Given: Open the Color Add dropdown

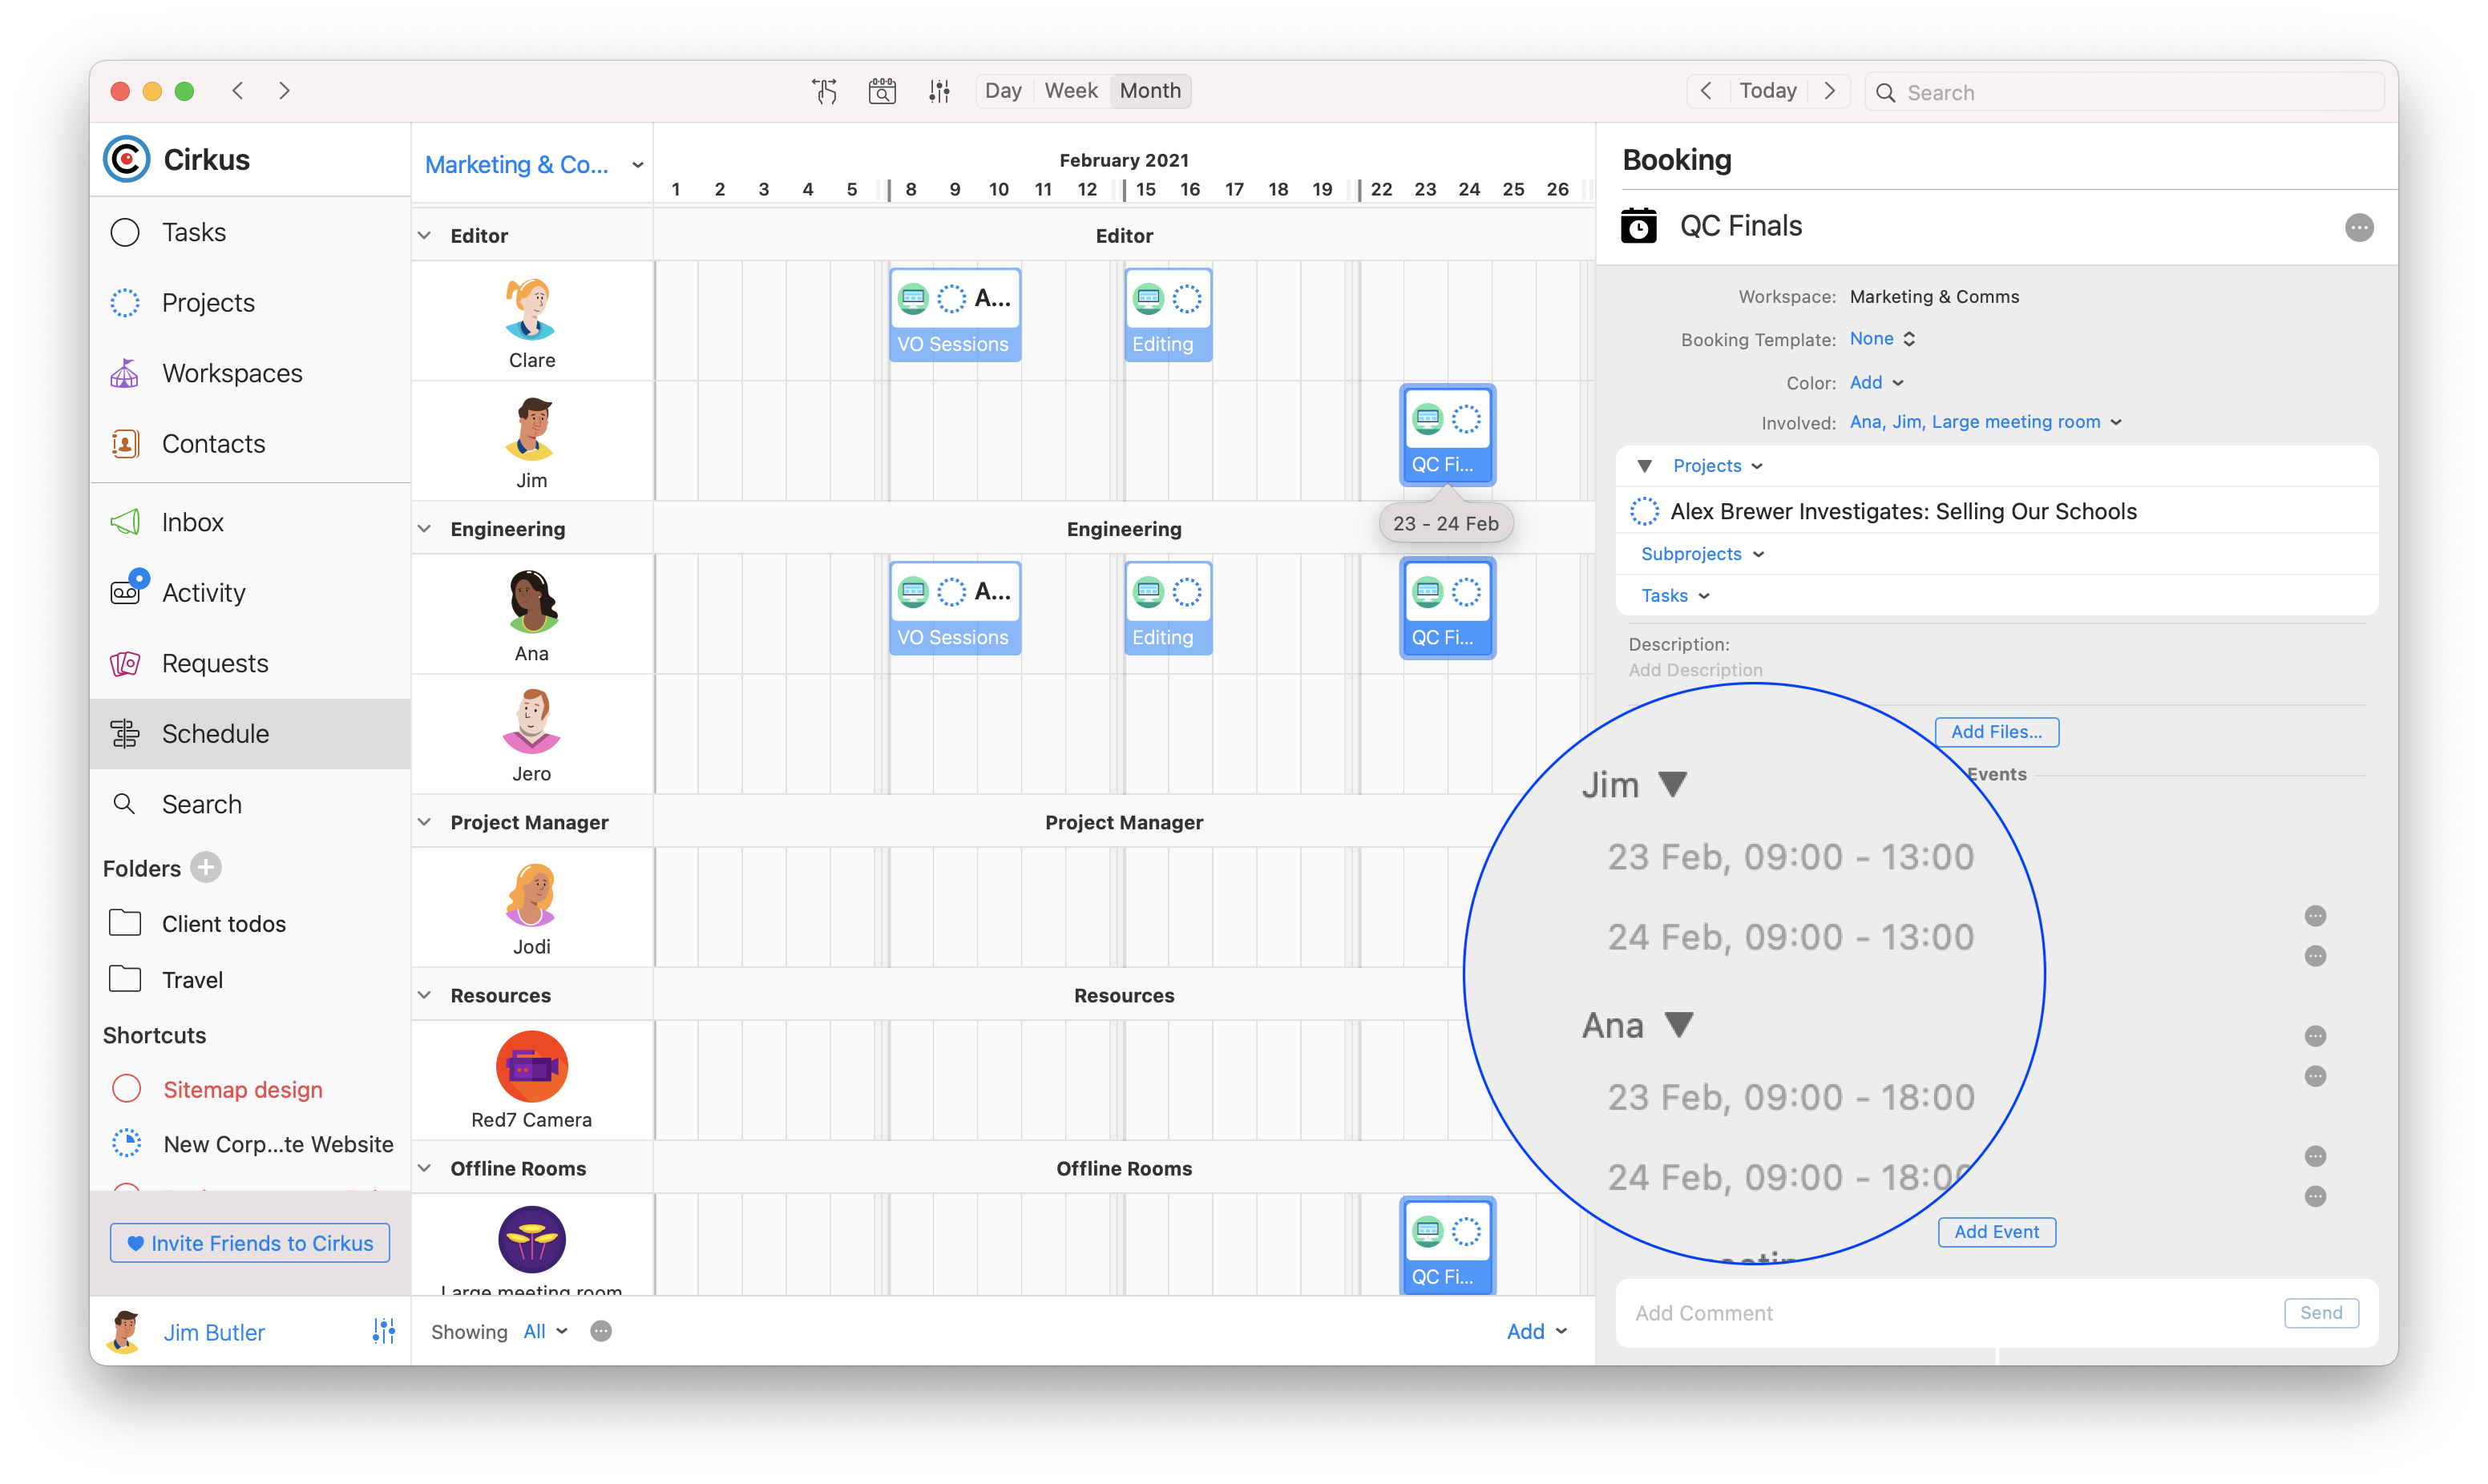Looking at the screenshot, I should 1876,382.
